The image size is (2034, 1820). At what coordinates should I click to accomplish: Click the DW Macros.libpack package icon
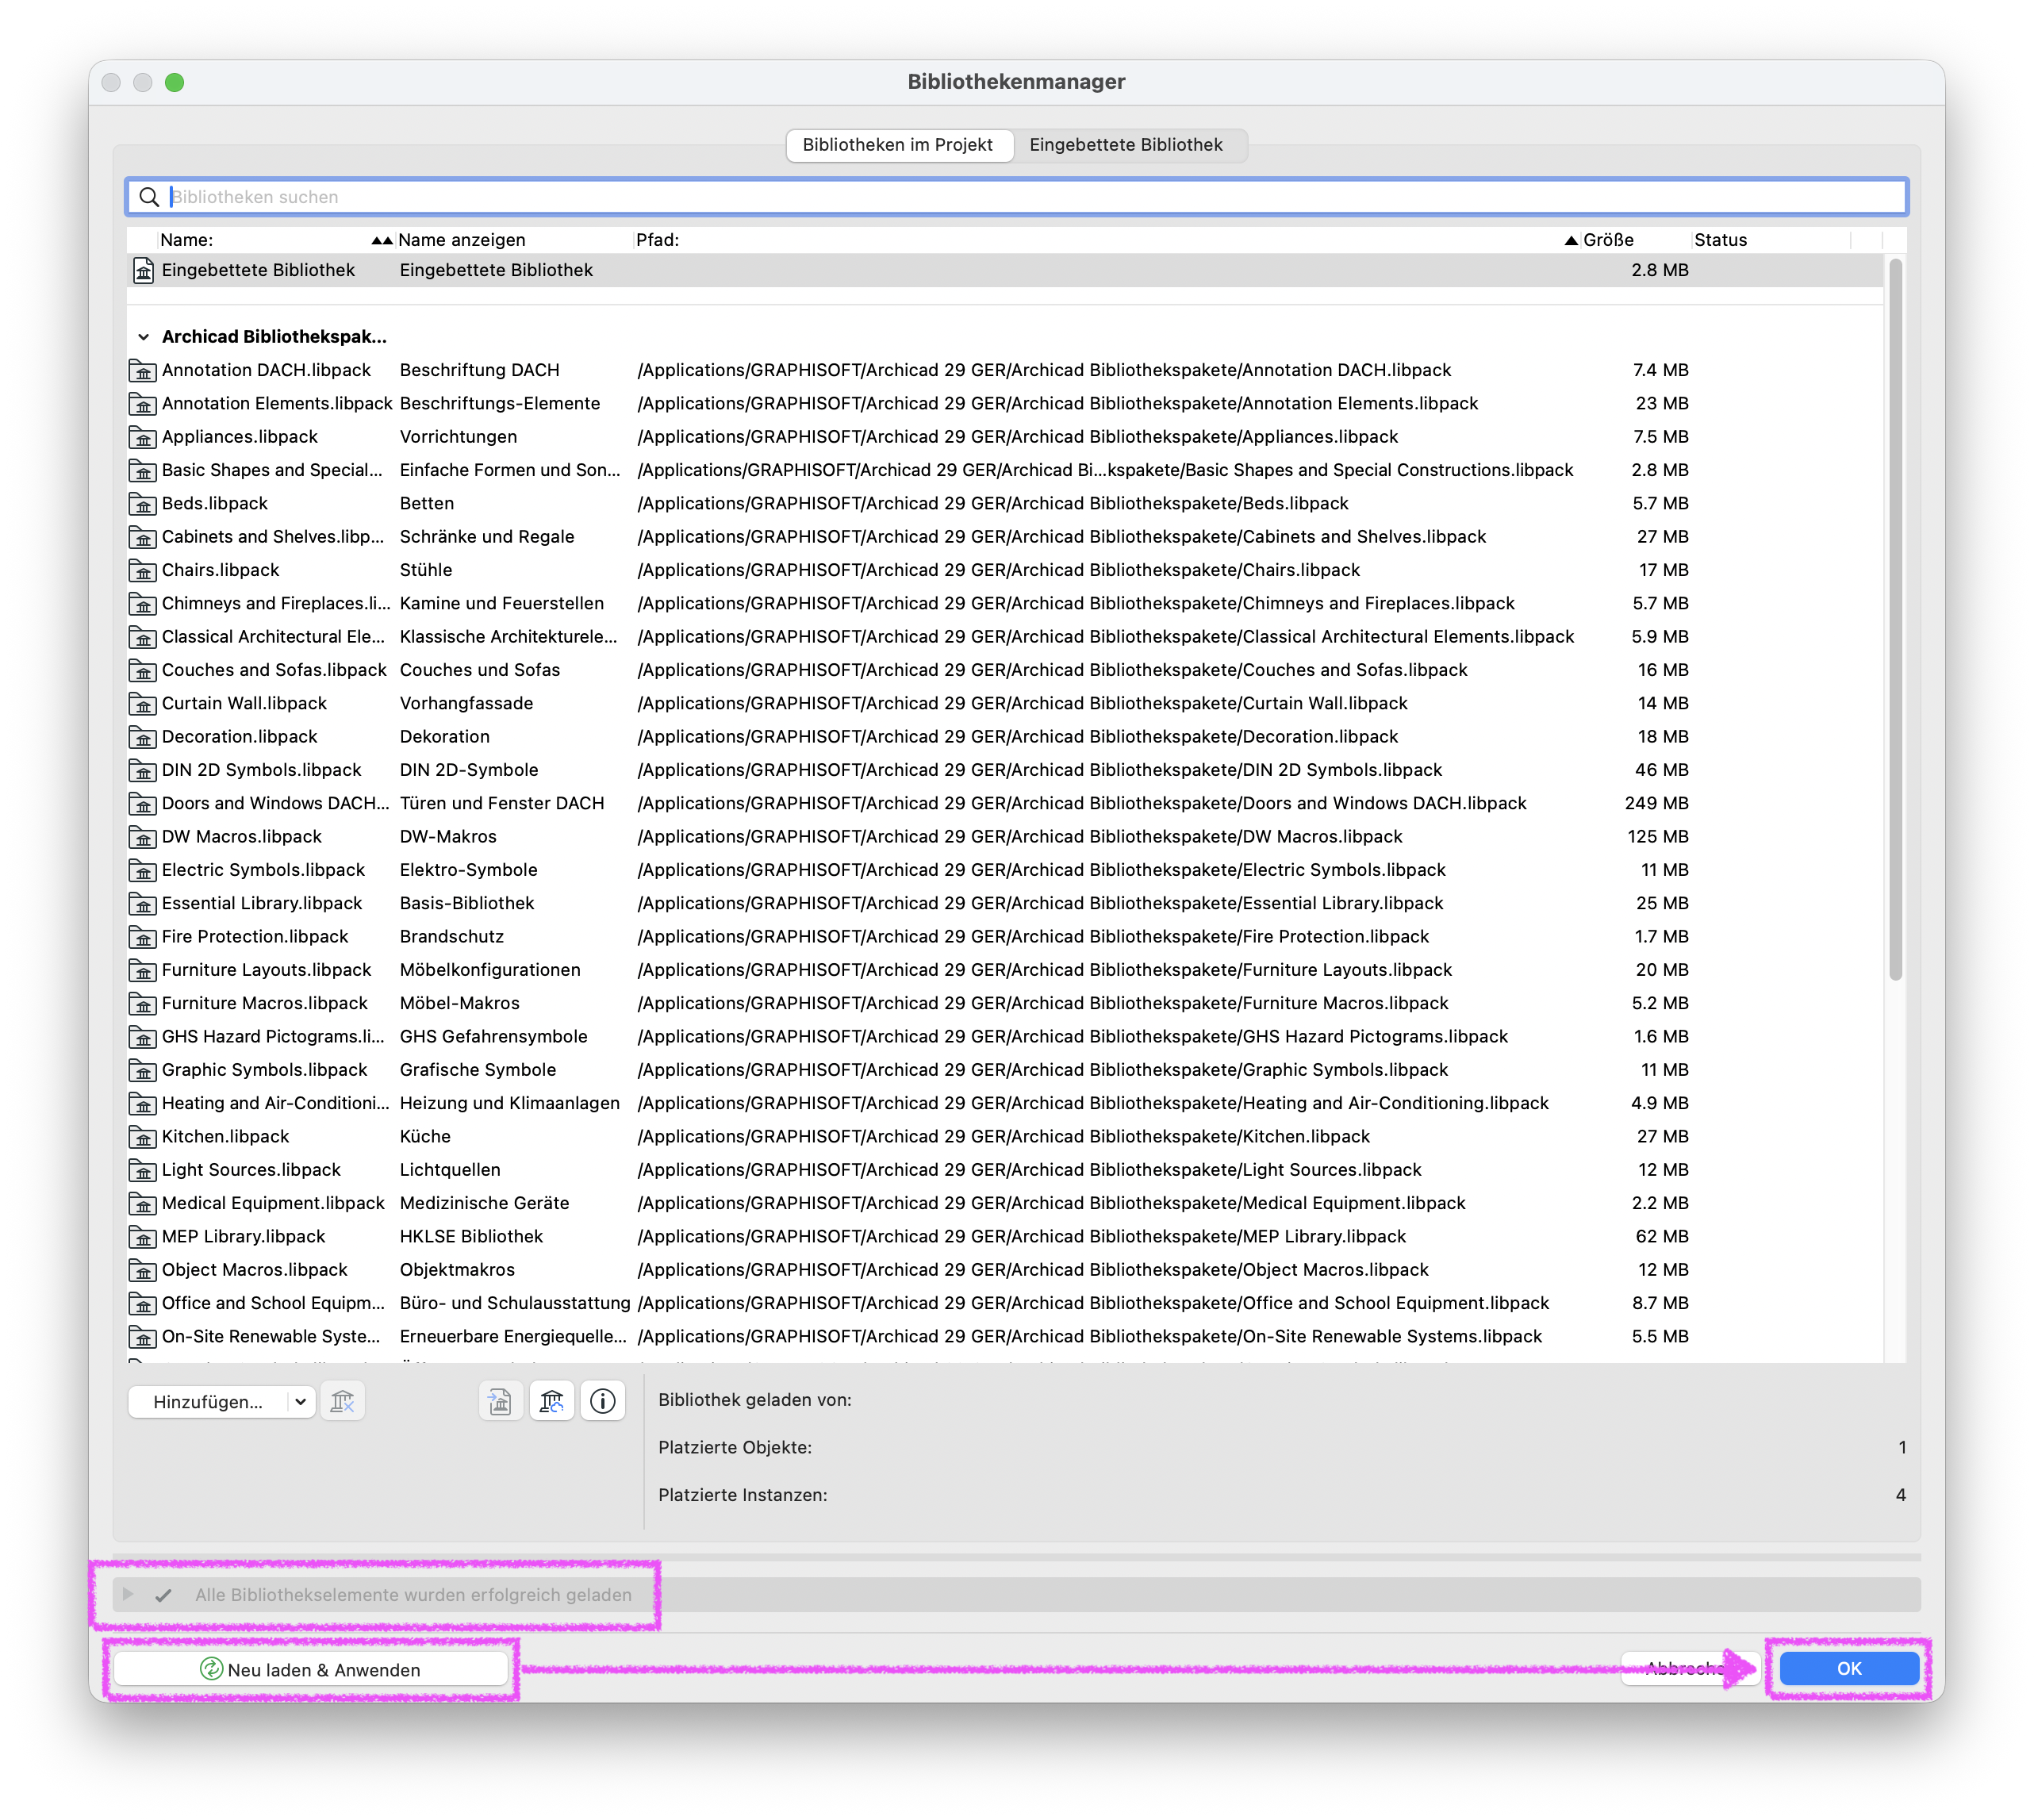click(x=143, y=836)
